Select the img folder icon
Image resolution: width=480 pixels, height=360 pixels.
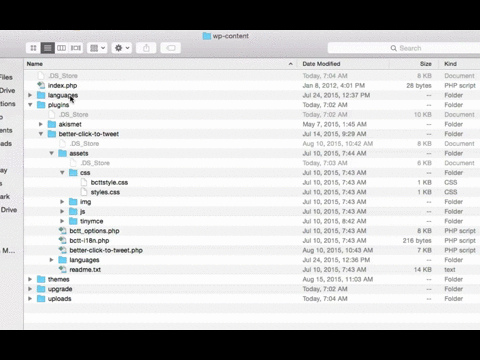click(x=73, y=202)
